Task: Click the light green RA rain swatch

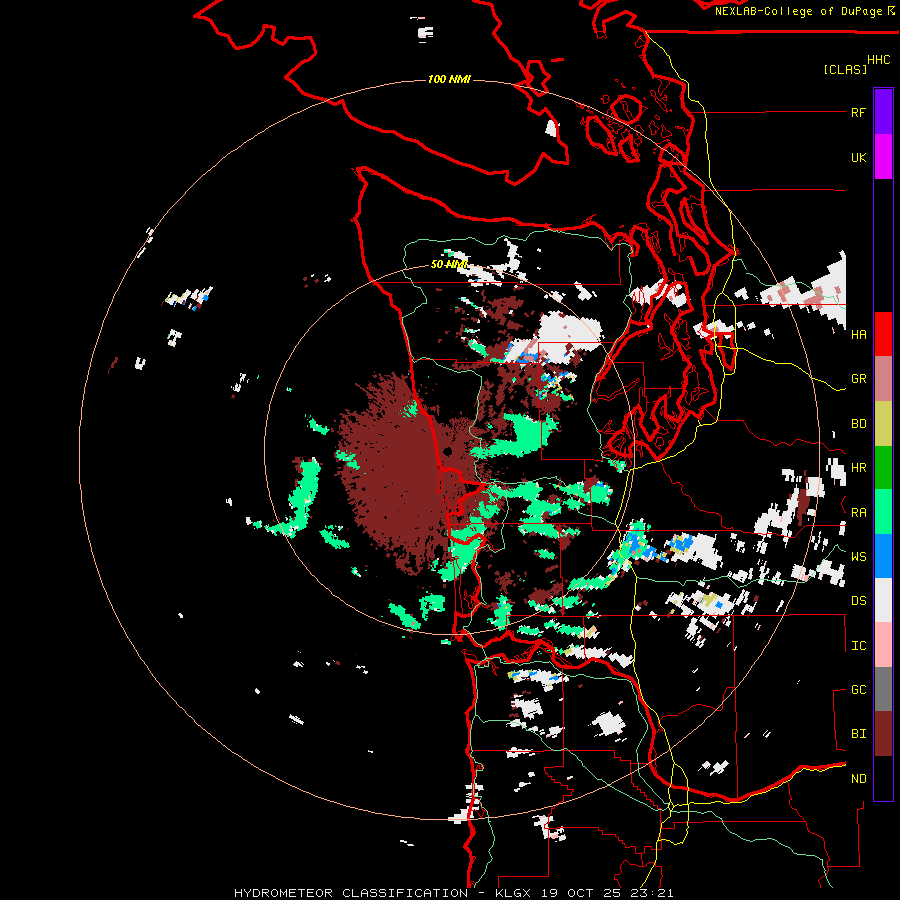Action: tap(883, 512)
